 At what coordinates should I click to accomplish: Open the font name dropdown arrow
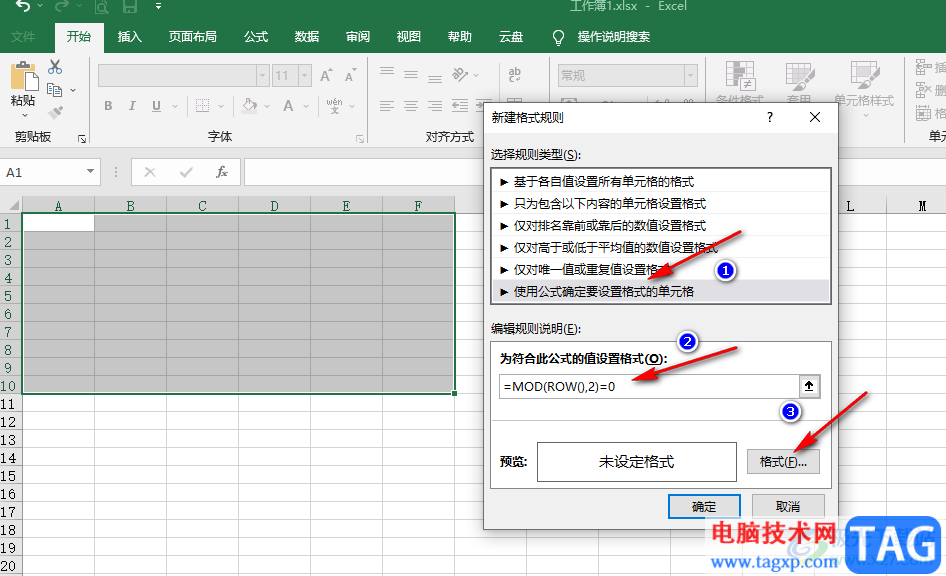(x=262, y=76)
